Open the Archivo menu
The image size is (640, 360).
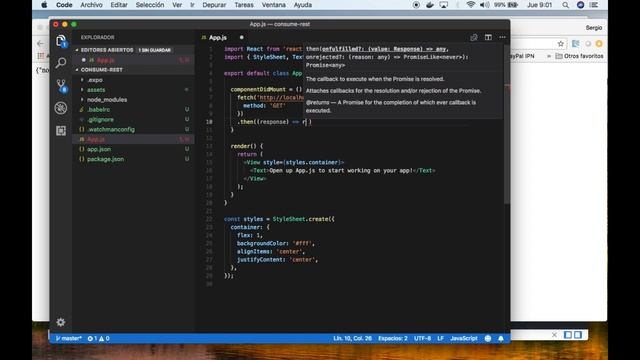[x=91, y=5]
